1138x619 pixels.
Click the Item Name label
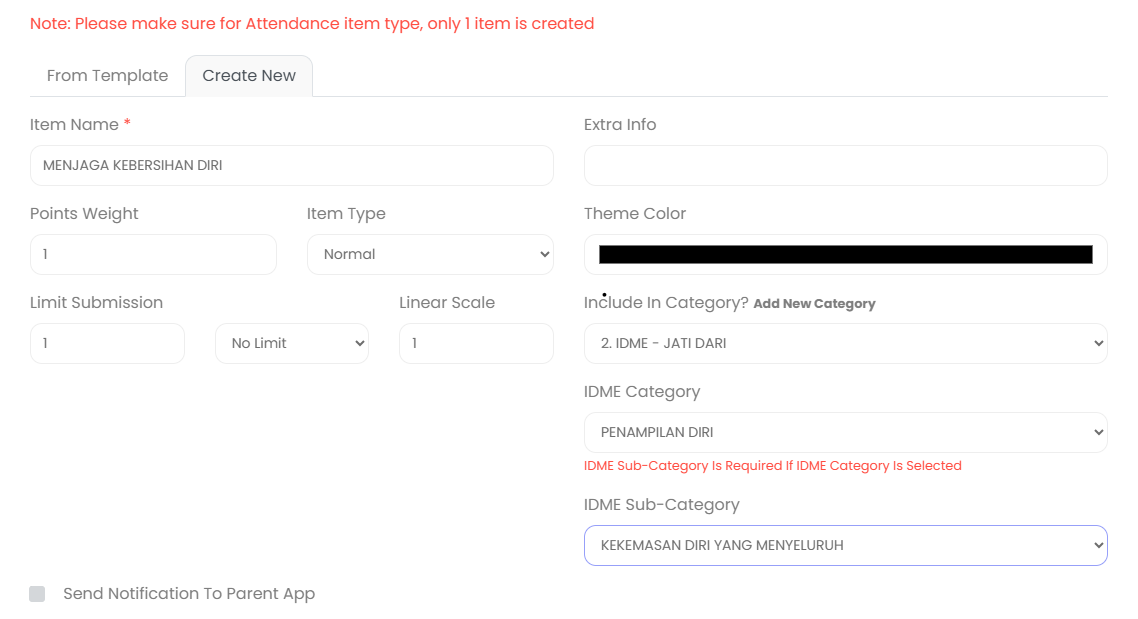[x=74, y=125]
